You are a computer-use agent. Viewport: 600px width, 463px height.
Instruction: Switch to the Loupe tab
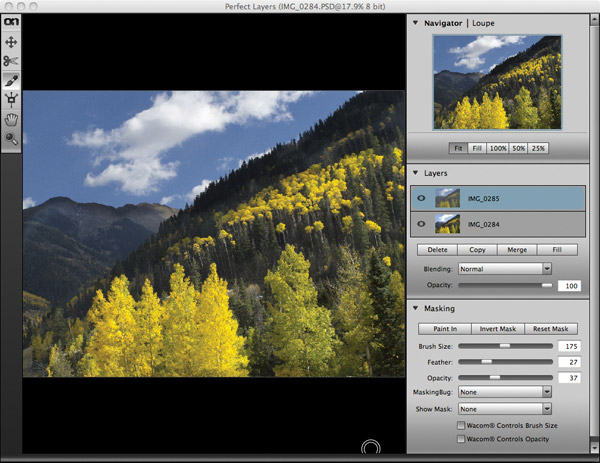pyautogui.click(x=483, y=23)
